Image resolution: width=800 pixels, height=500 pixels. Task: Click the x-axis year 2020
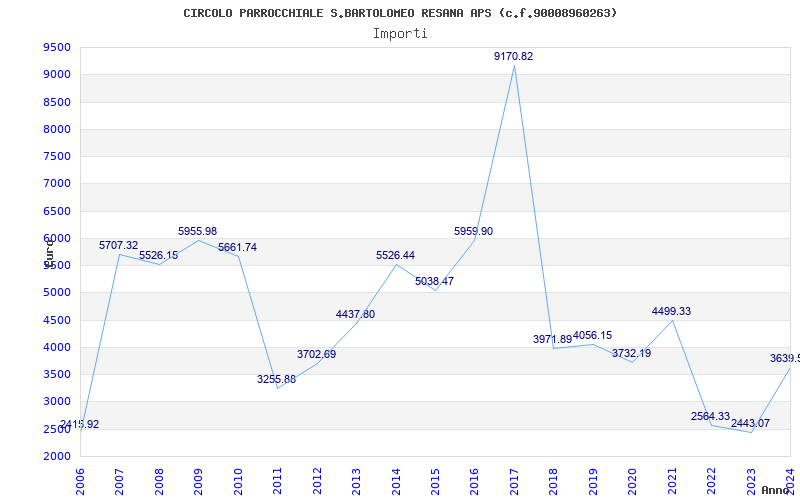[633, 482]
